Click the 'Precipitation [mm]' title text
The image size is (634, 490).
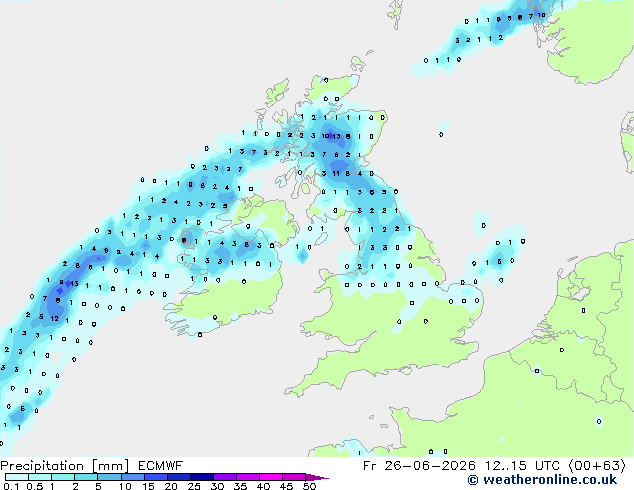pyautogui.click(x=65, y=466)
